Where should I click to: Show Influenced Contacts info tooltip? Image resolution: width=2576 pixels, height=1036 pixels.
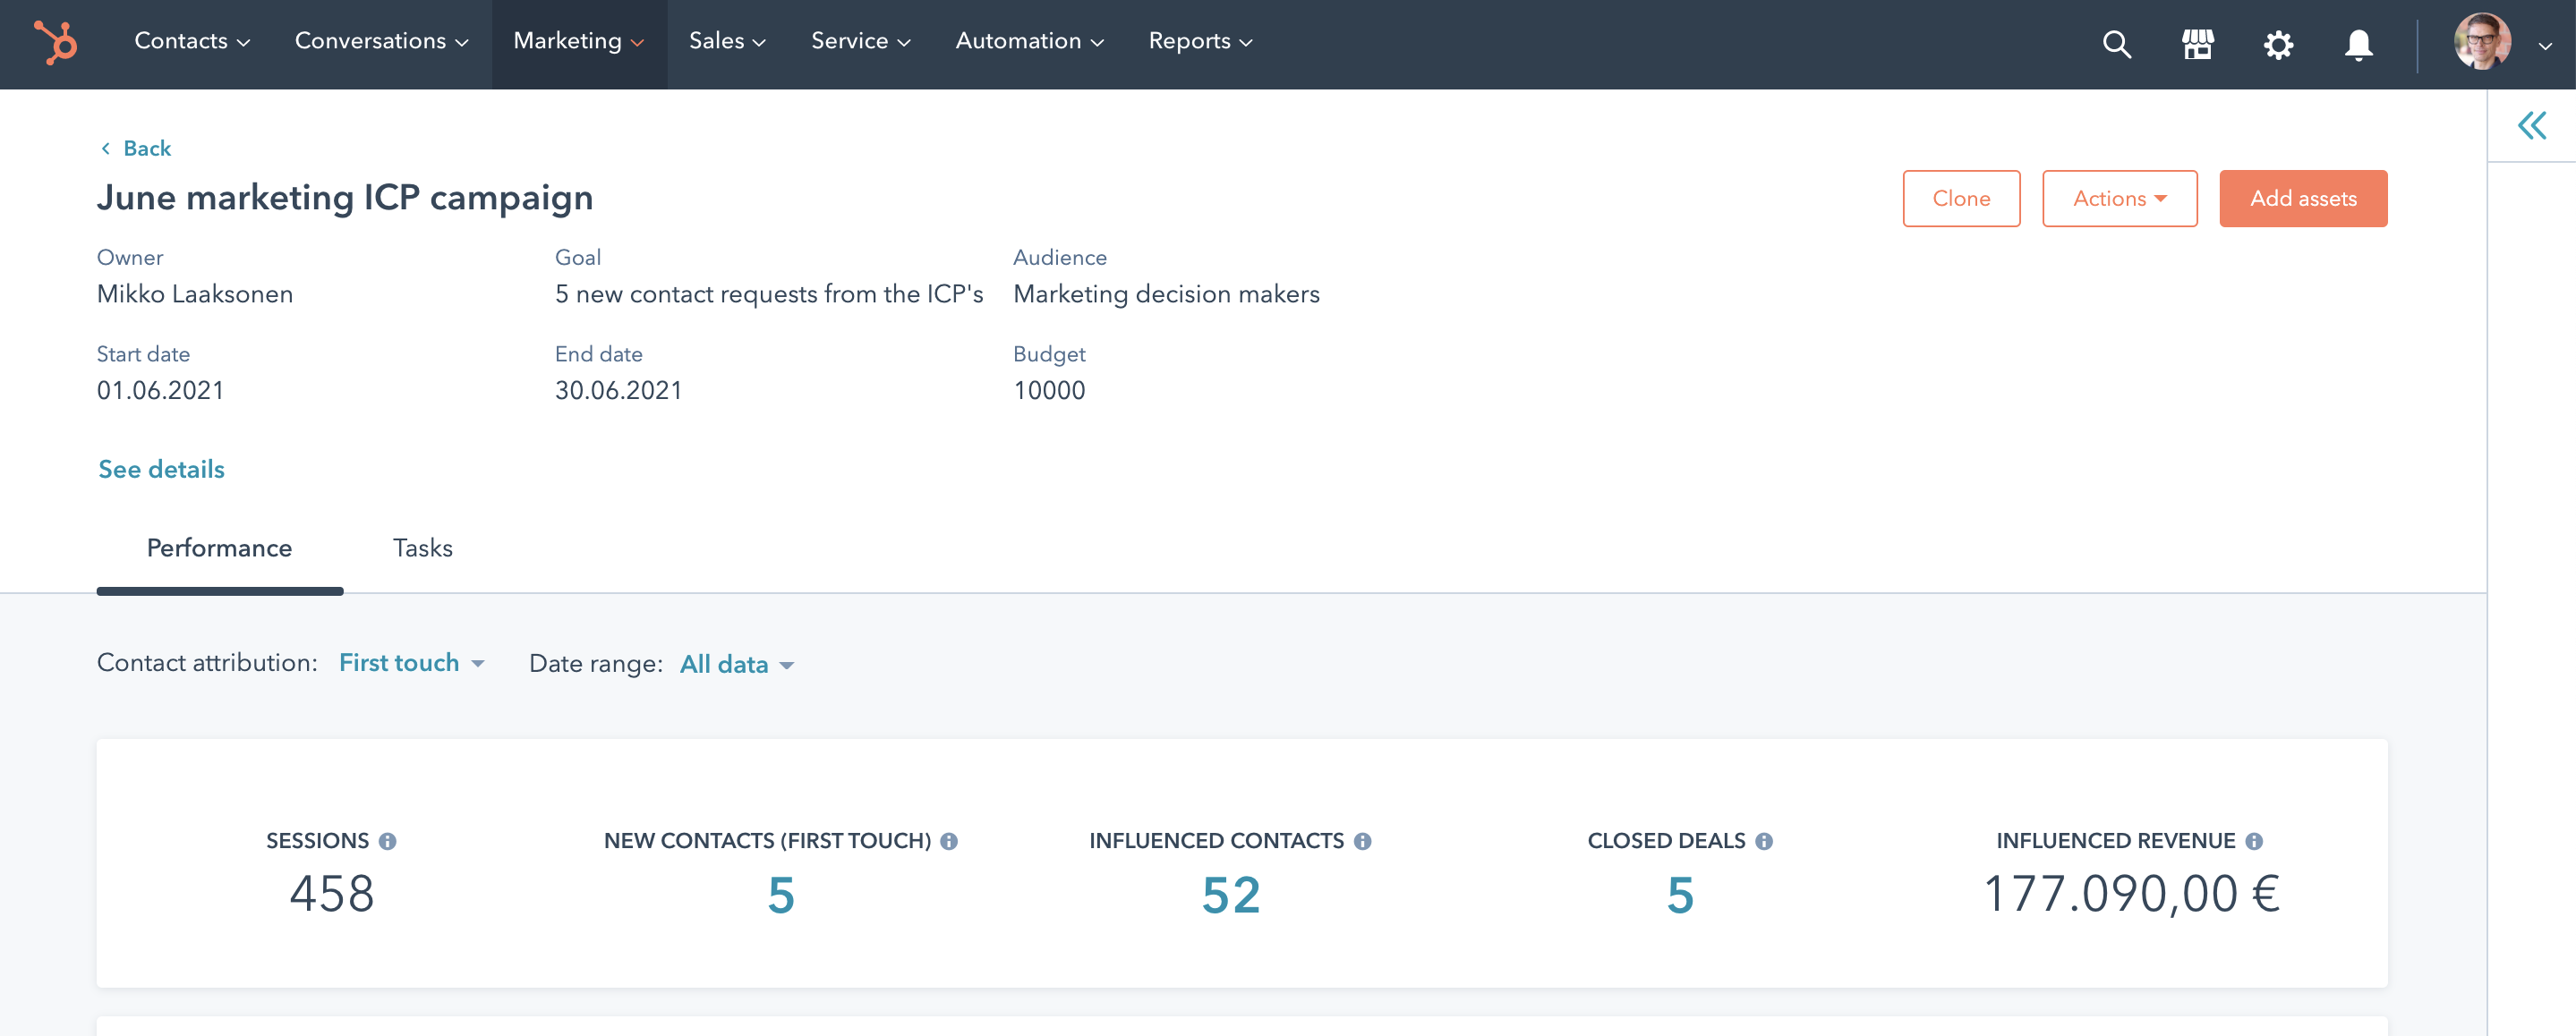pyautogui.click(x=1363, y=841)
